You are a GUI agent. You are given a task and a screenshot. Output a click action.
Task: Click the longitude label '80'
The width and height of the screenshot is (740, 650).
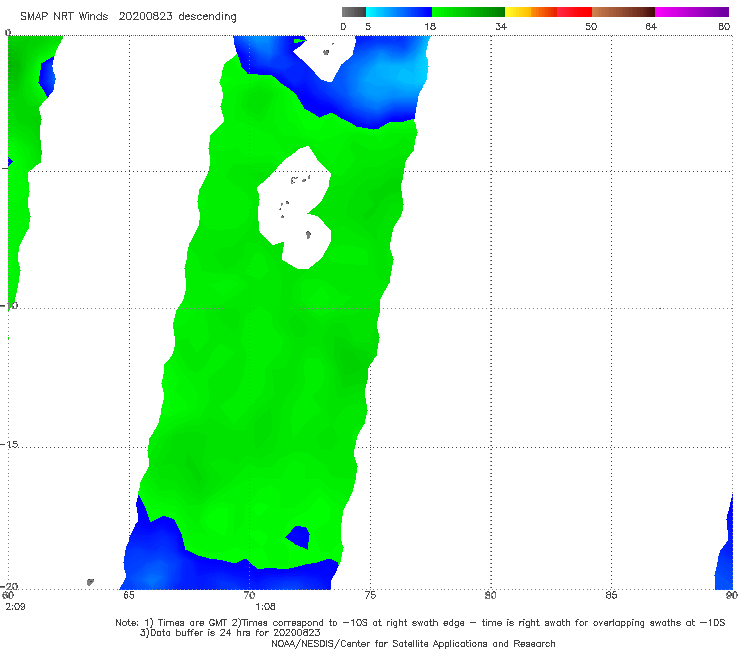491,595
